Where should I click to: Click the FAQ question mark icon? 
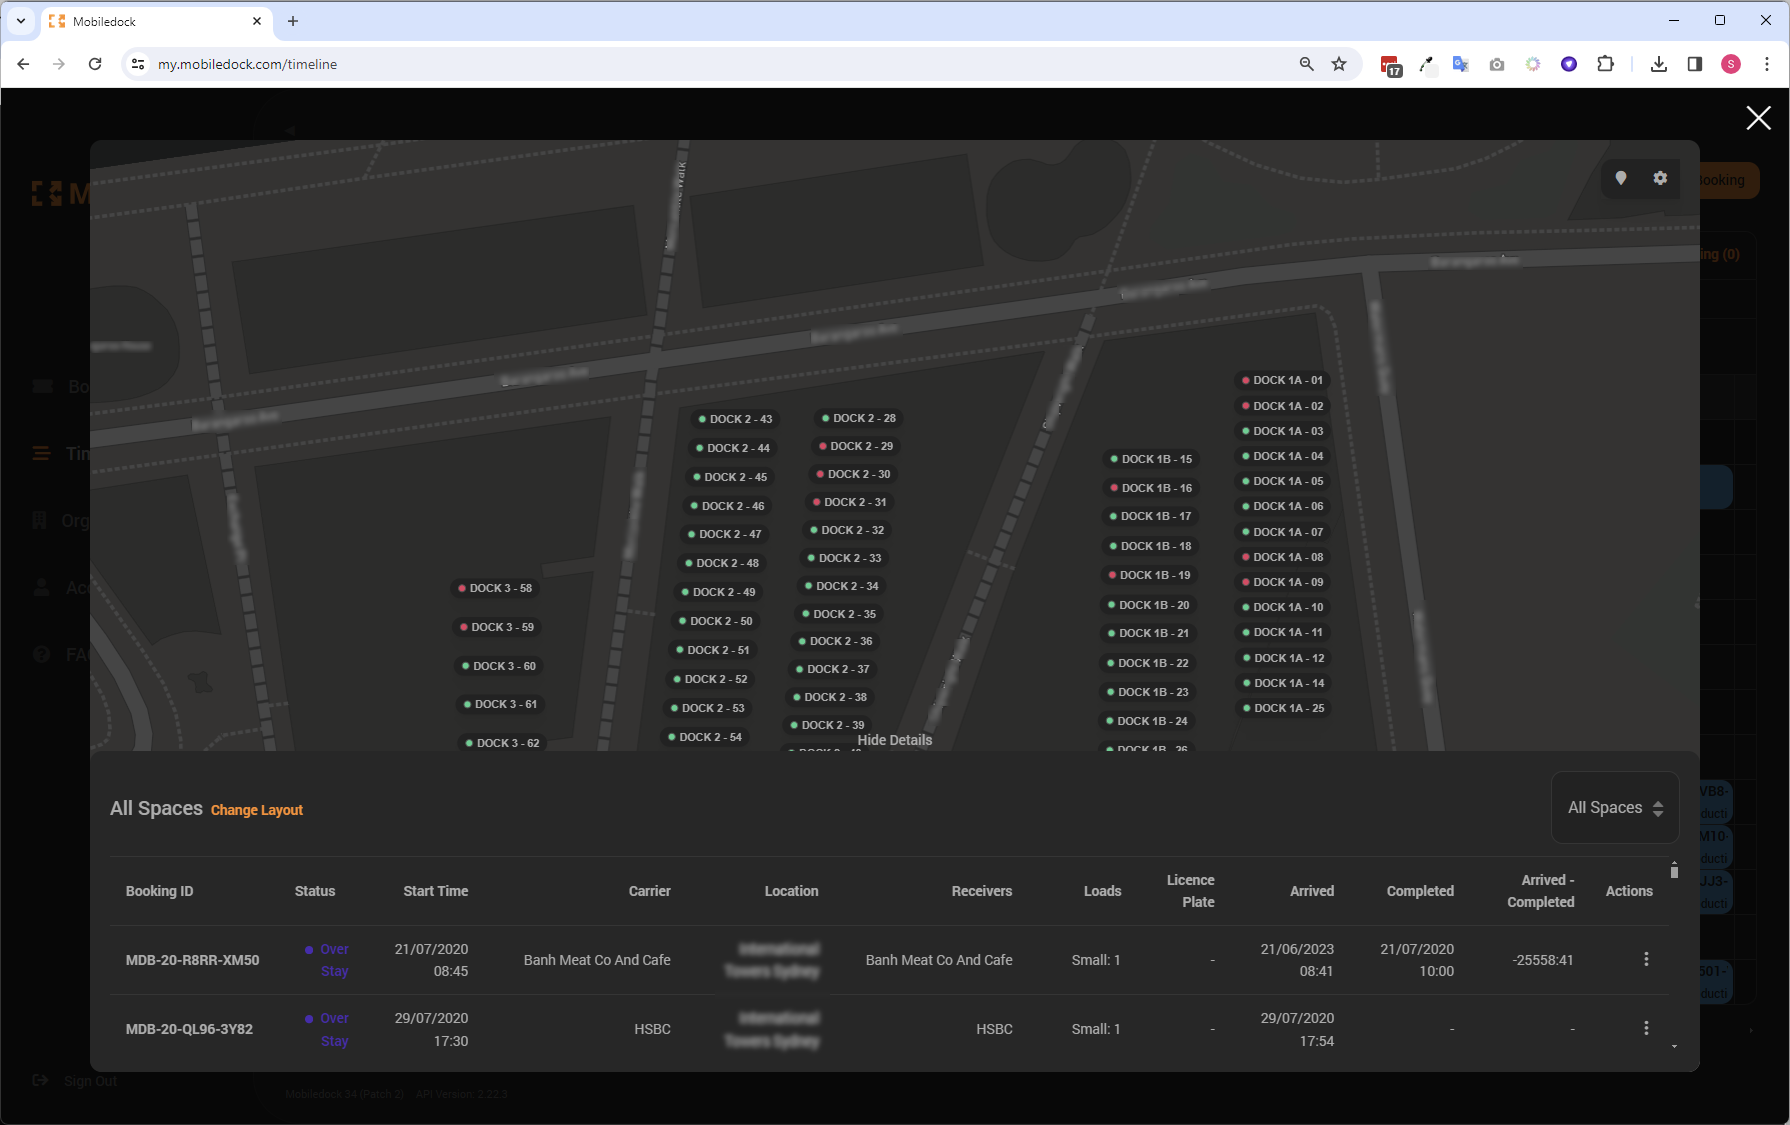tap(42, 653)
